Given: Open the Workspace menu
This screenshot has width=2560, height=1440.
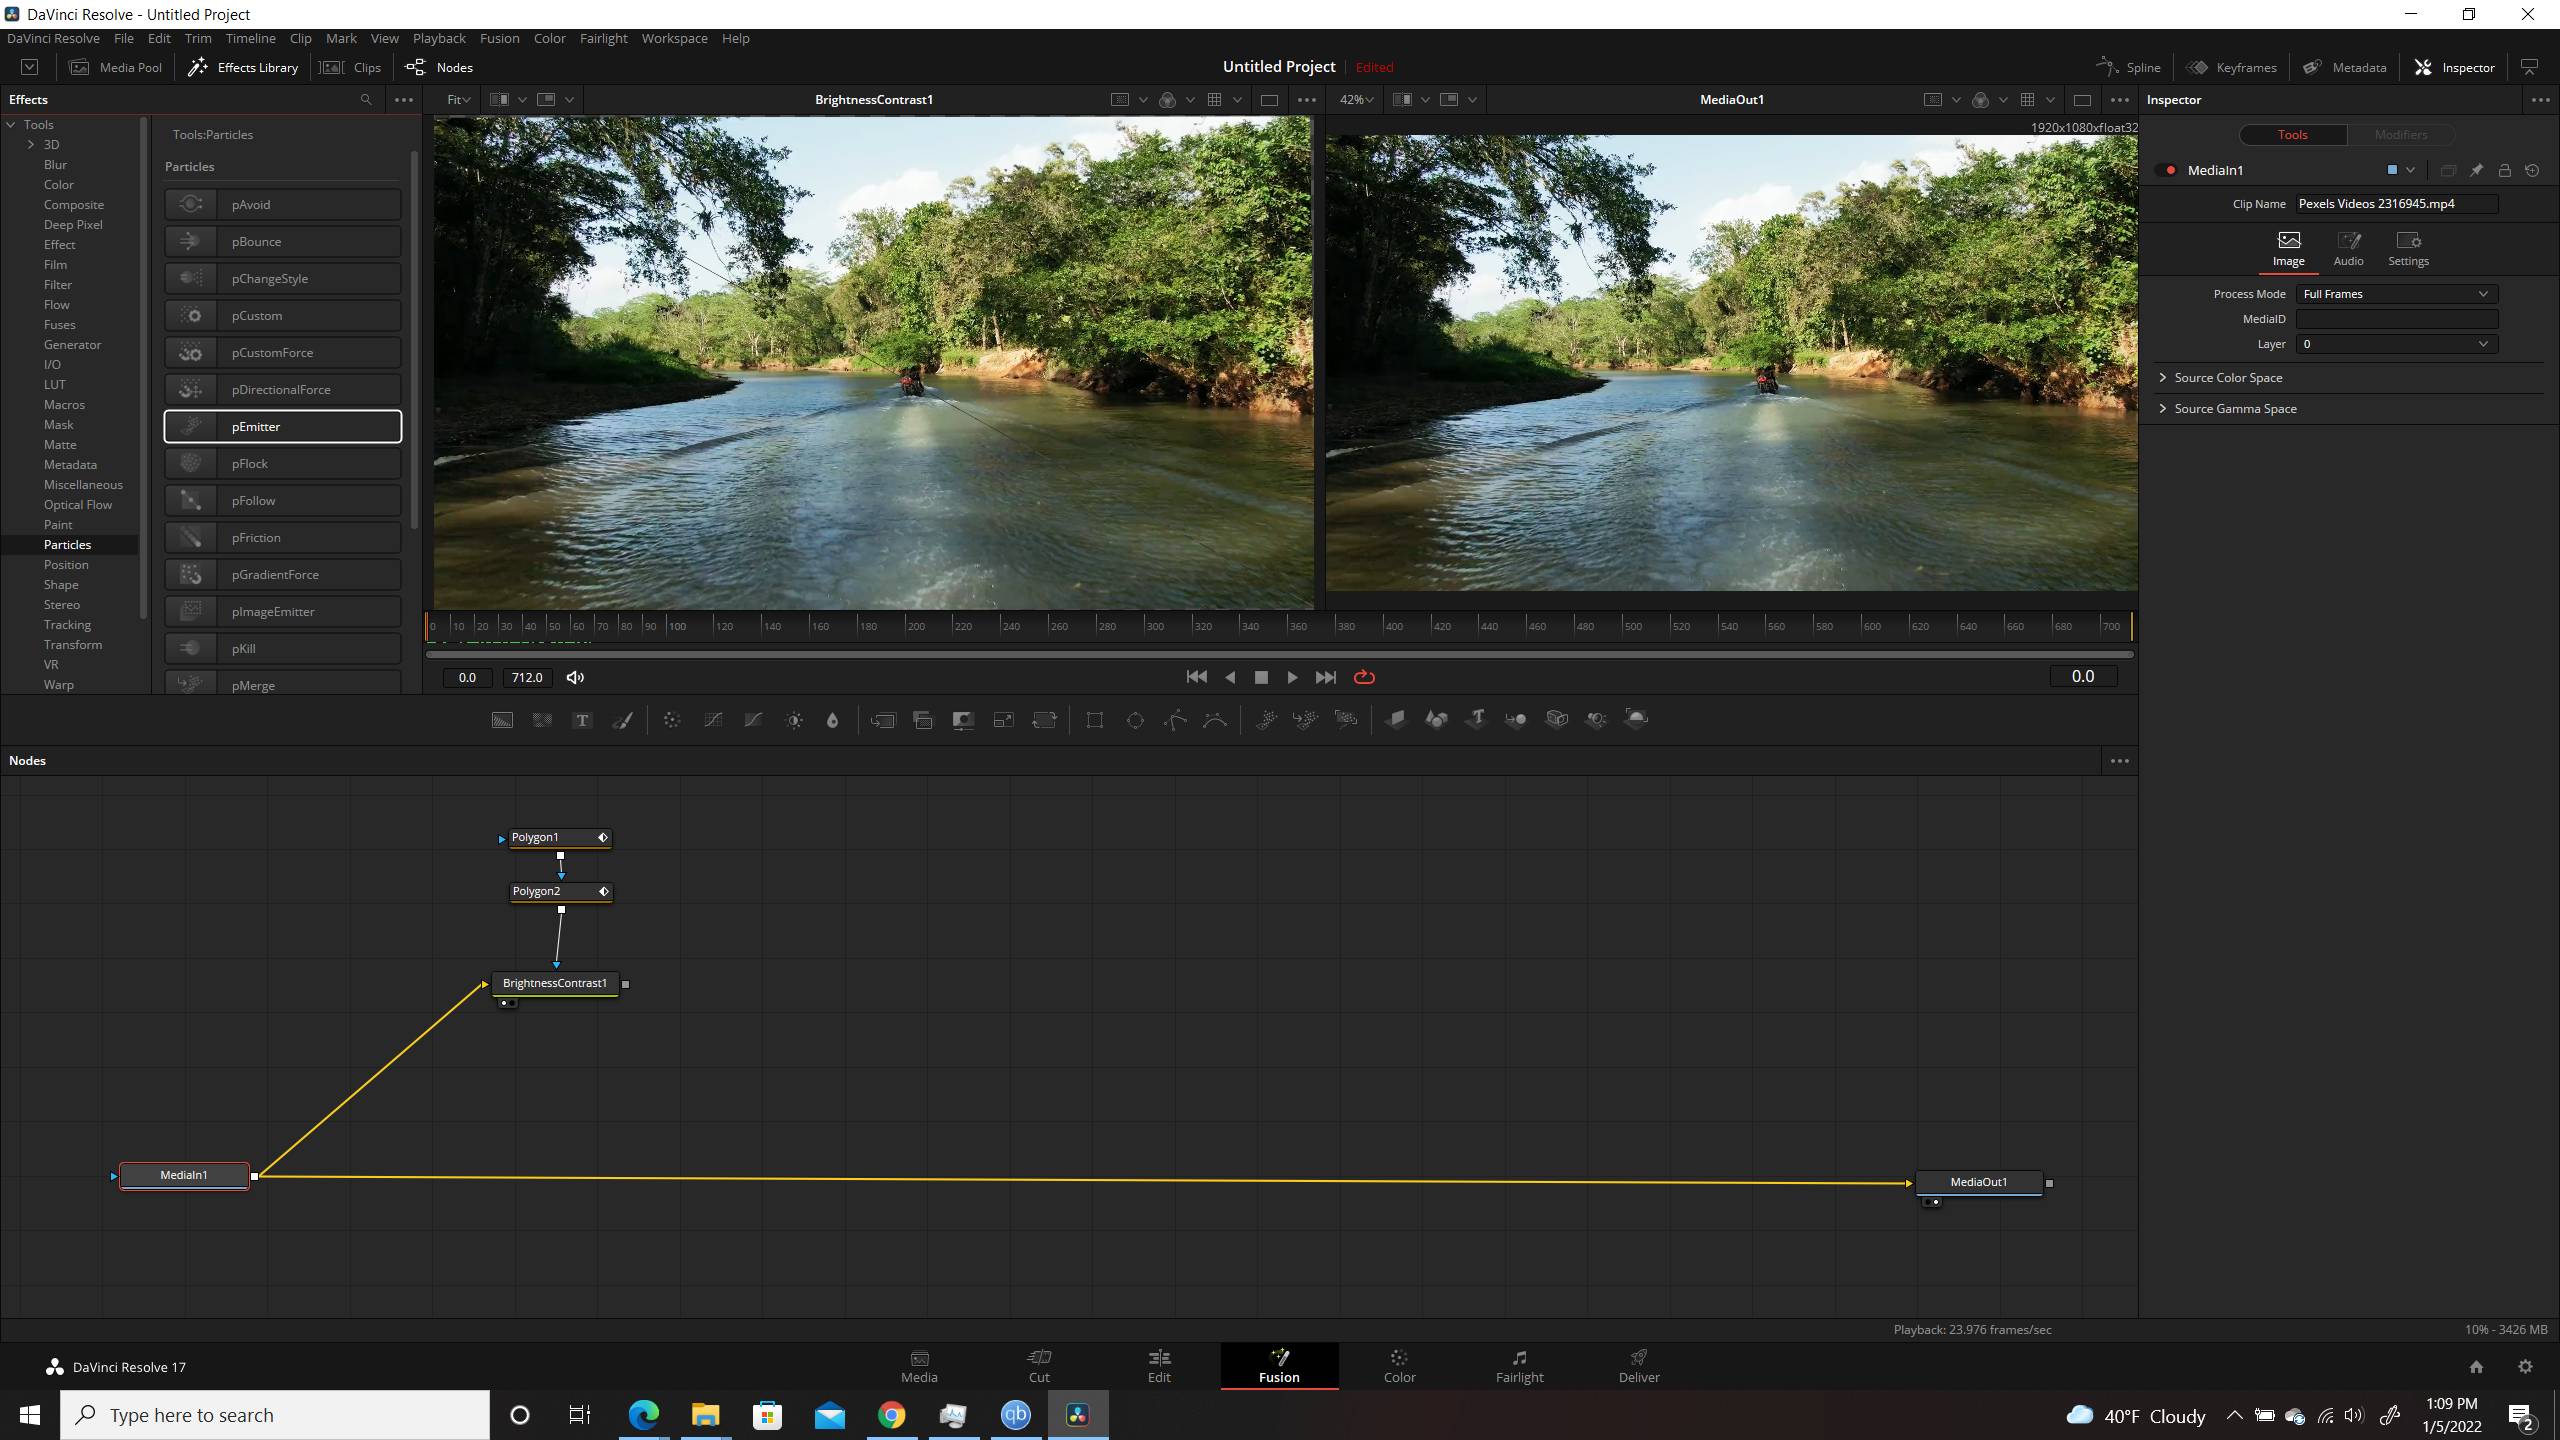Looking at the screenshot, I should [674, 38].
